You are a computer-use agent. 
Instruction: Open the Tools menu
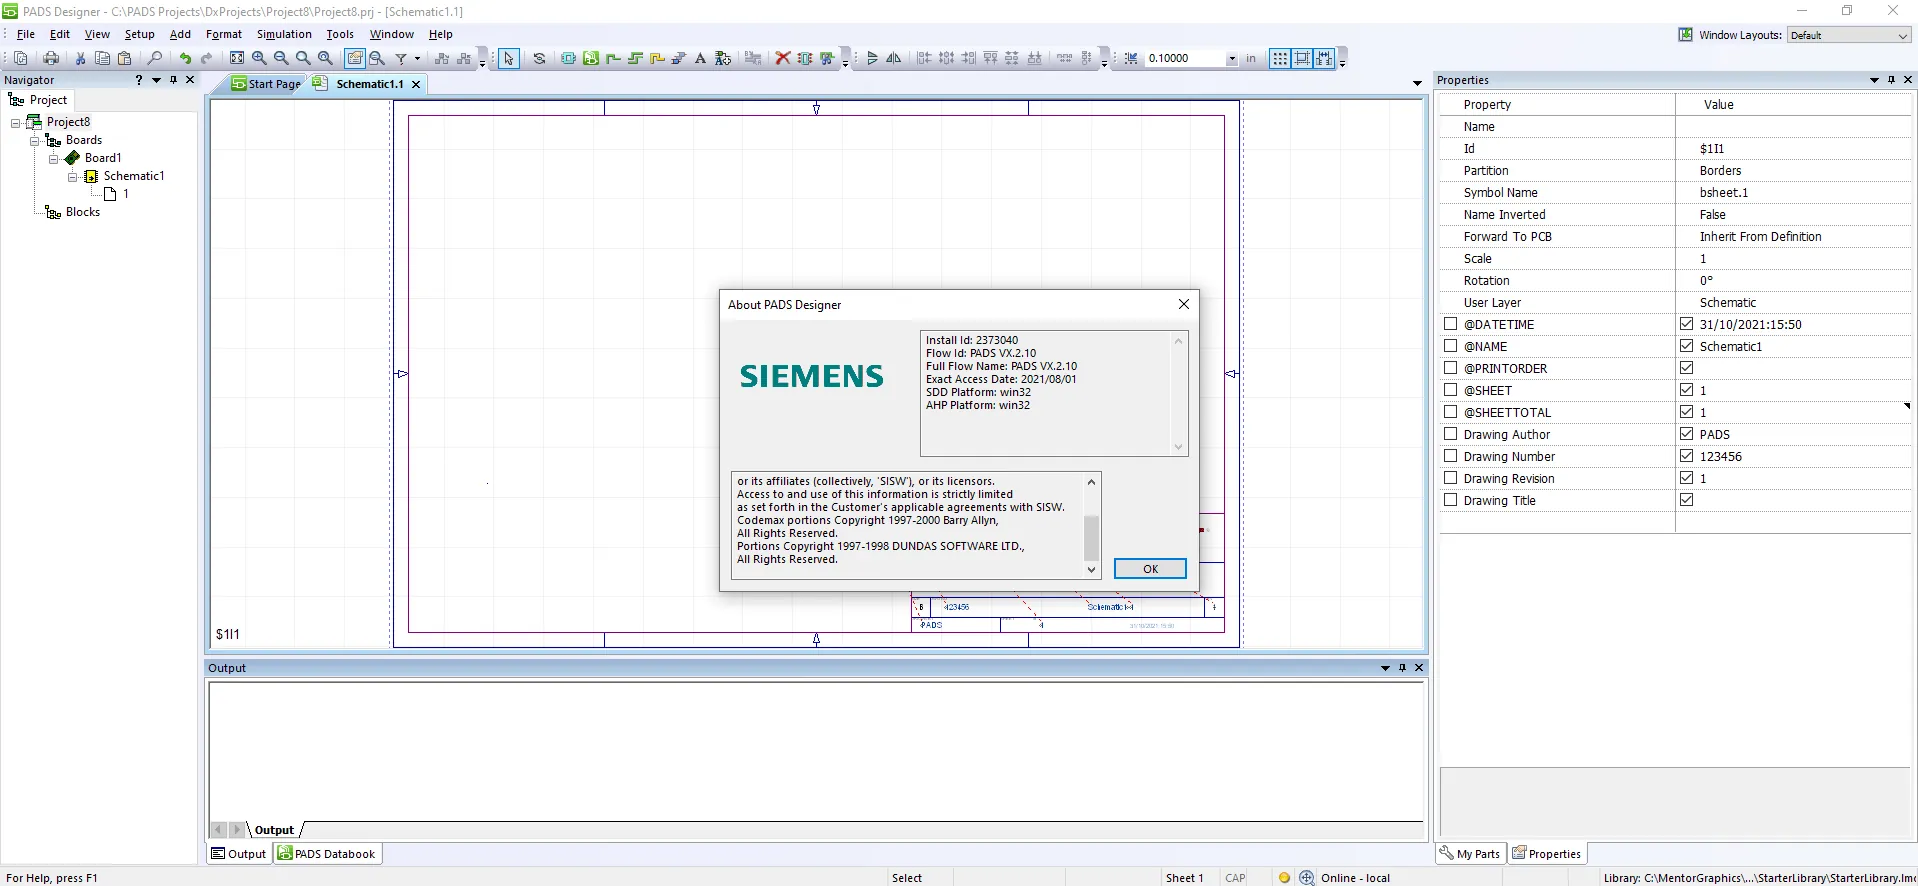tap(340, 34)
